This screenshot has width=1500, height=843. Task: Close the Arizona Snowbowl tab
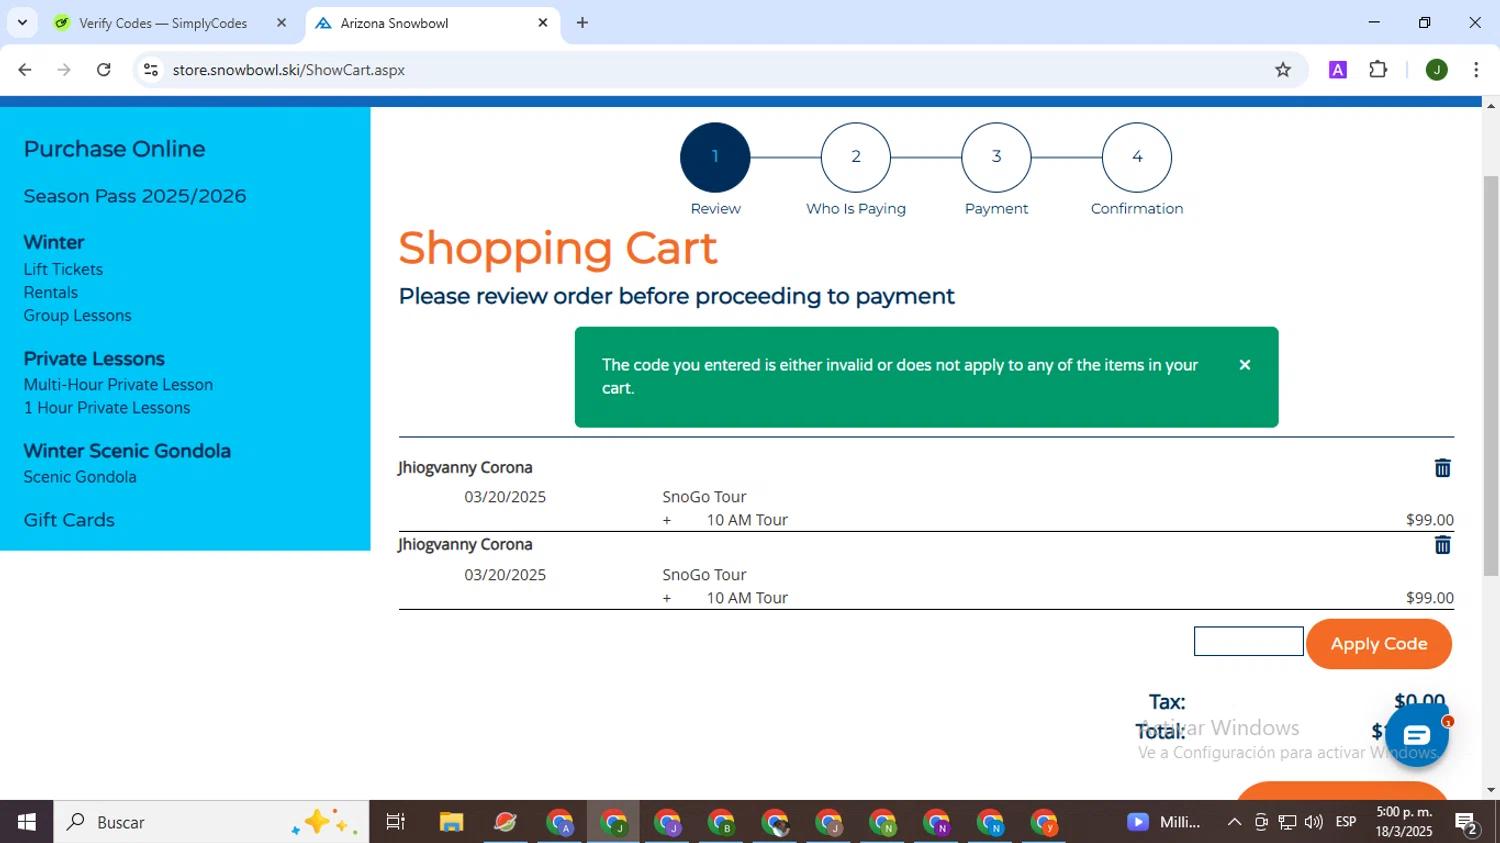[543, 23]
